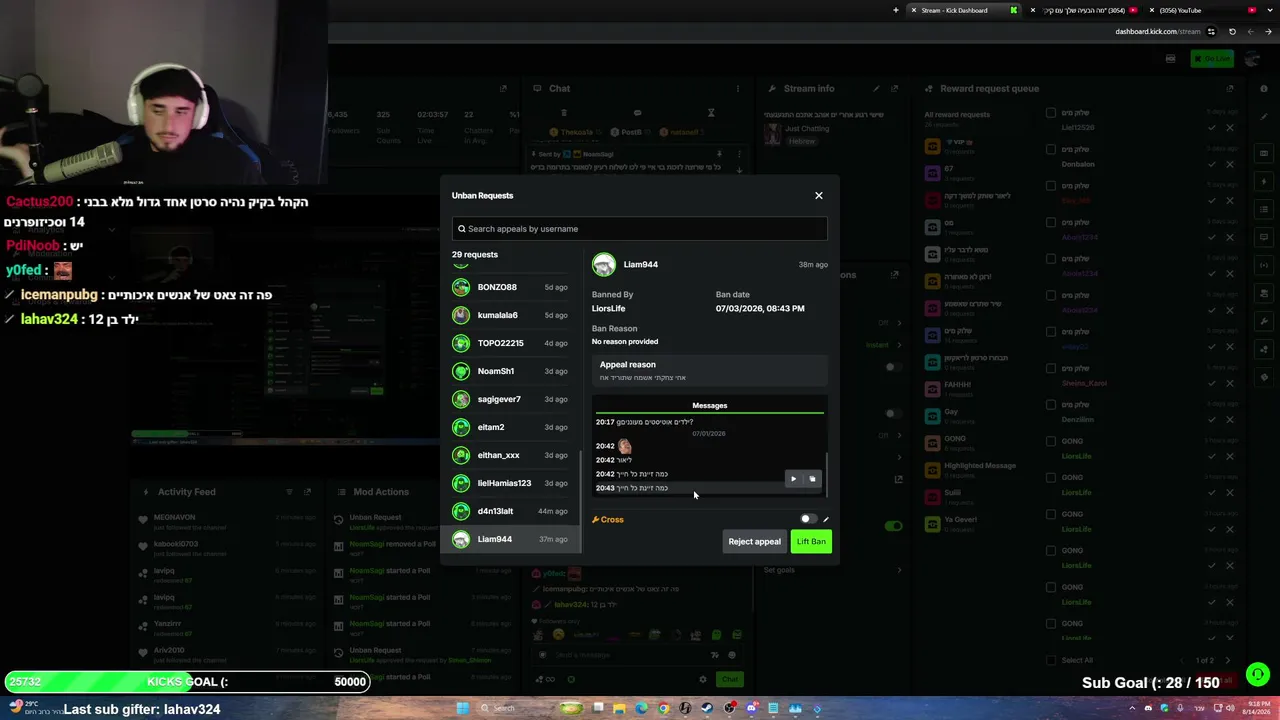Screen dimensions: 1280x720
Task: Open Chrome from the taskbar
Action: click(x=663, y=709)
